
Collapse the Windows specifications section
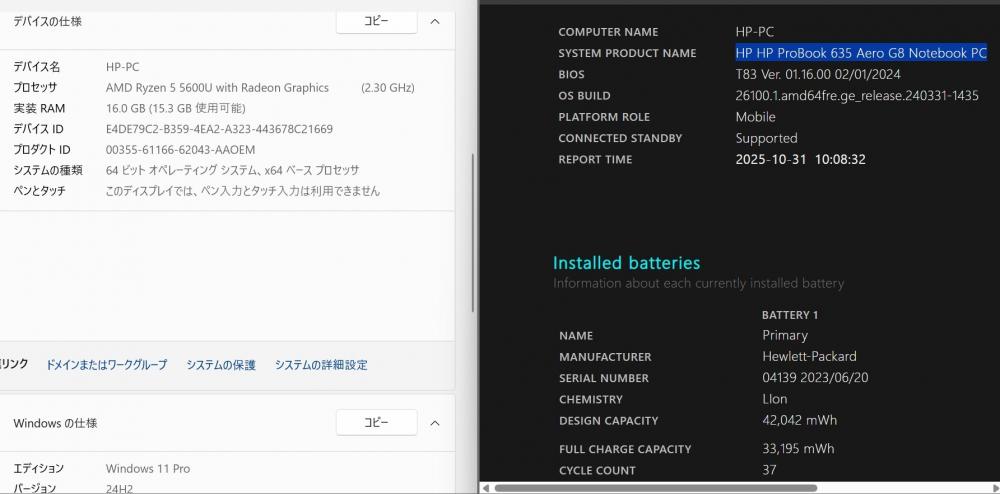435,423
